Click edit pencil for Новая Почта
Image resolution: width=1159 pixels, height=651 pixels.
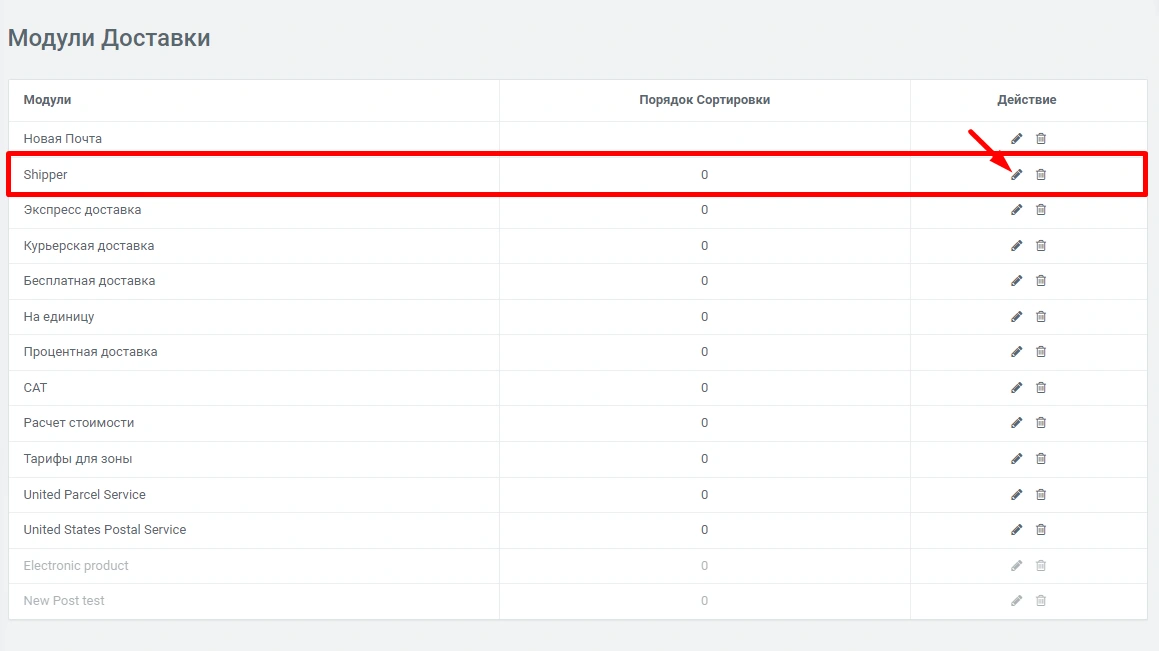pyautogui.click(x=1016, y=139)
